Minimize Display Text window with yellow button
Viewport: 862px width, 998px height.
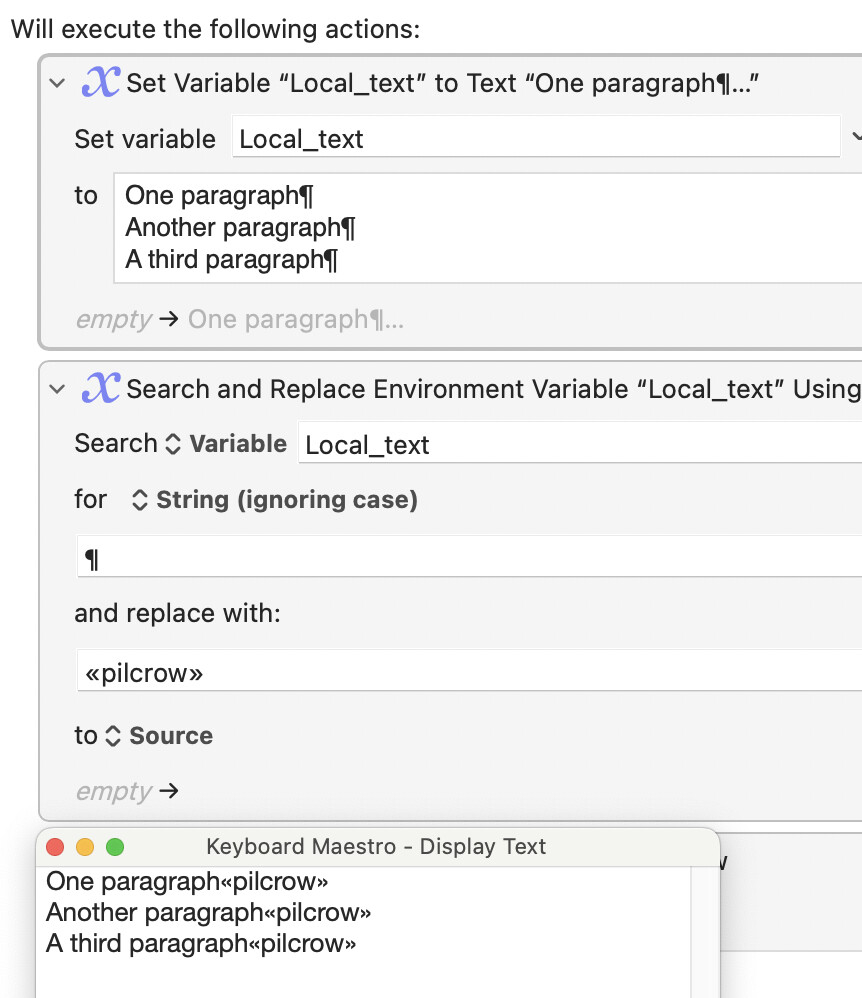pos(85,847)
